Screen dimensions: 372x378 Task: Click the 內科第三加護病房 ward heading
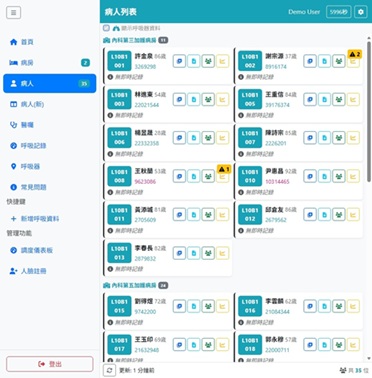coord(134,40)
